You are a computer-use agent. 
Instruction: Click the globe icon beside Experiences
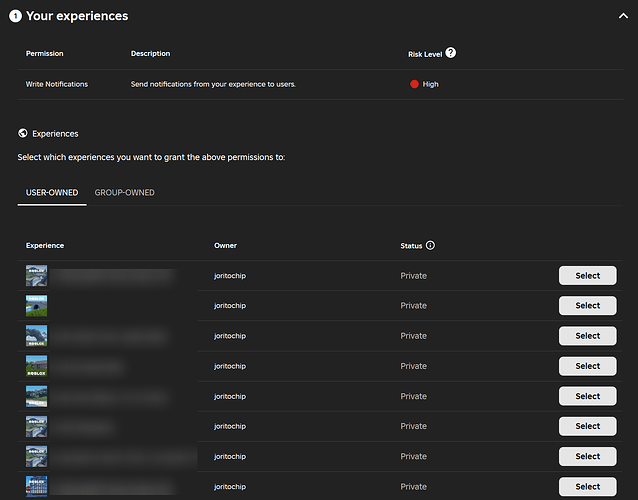(x=23, y=133)
